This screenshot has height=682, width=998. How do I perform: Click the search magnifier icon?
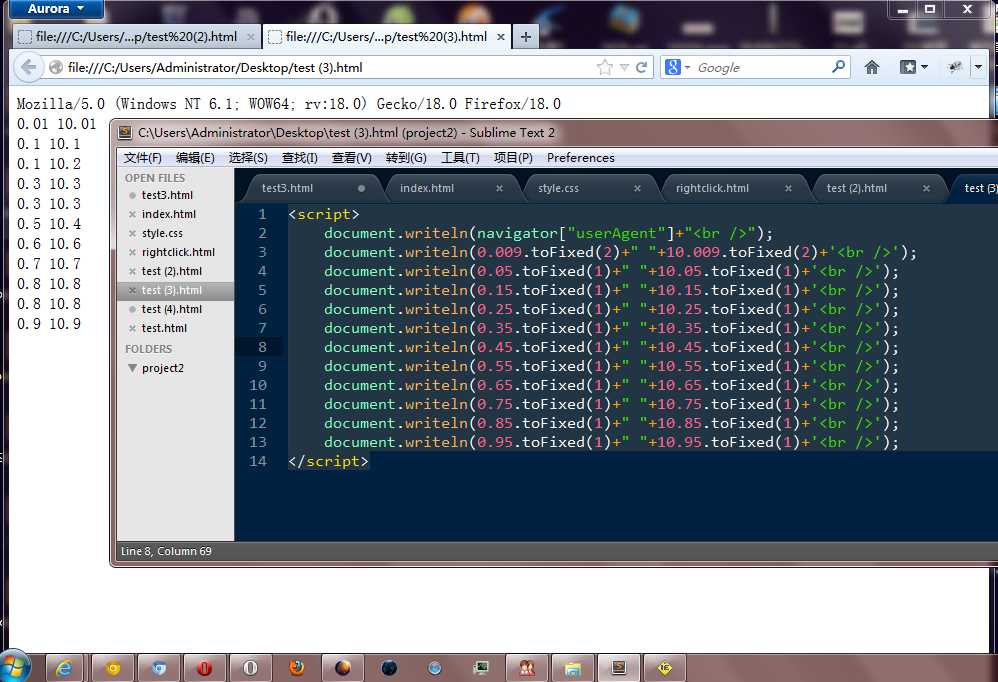tap(839, 66)
